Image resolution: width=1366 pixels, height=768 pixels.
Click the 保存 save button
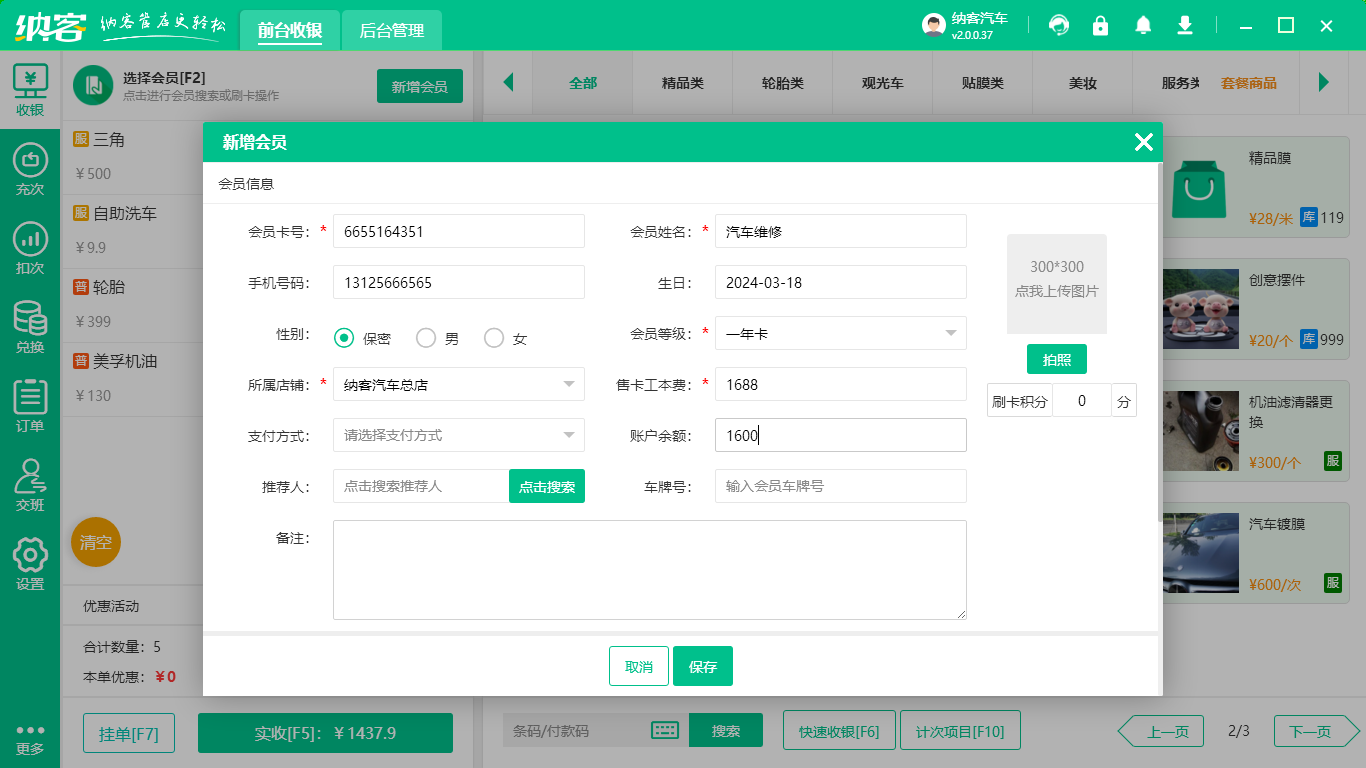coord(702,667)
